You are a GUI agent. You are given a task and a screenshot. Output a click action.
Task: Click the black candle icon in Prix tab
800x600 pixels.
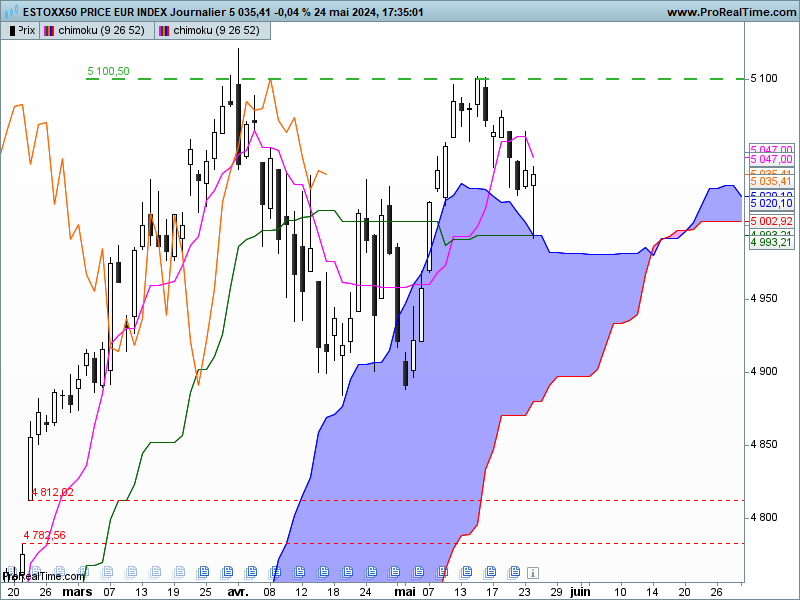(x=12, y=31)
